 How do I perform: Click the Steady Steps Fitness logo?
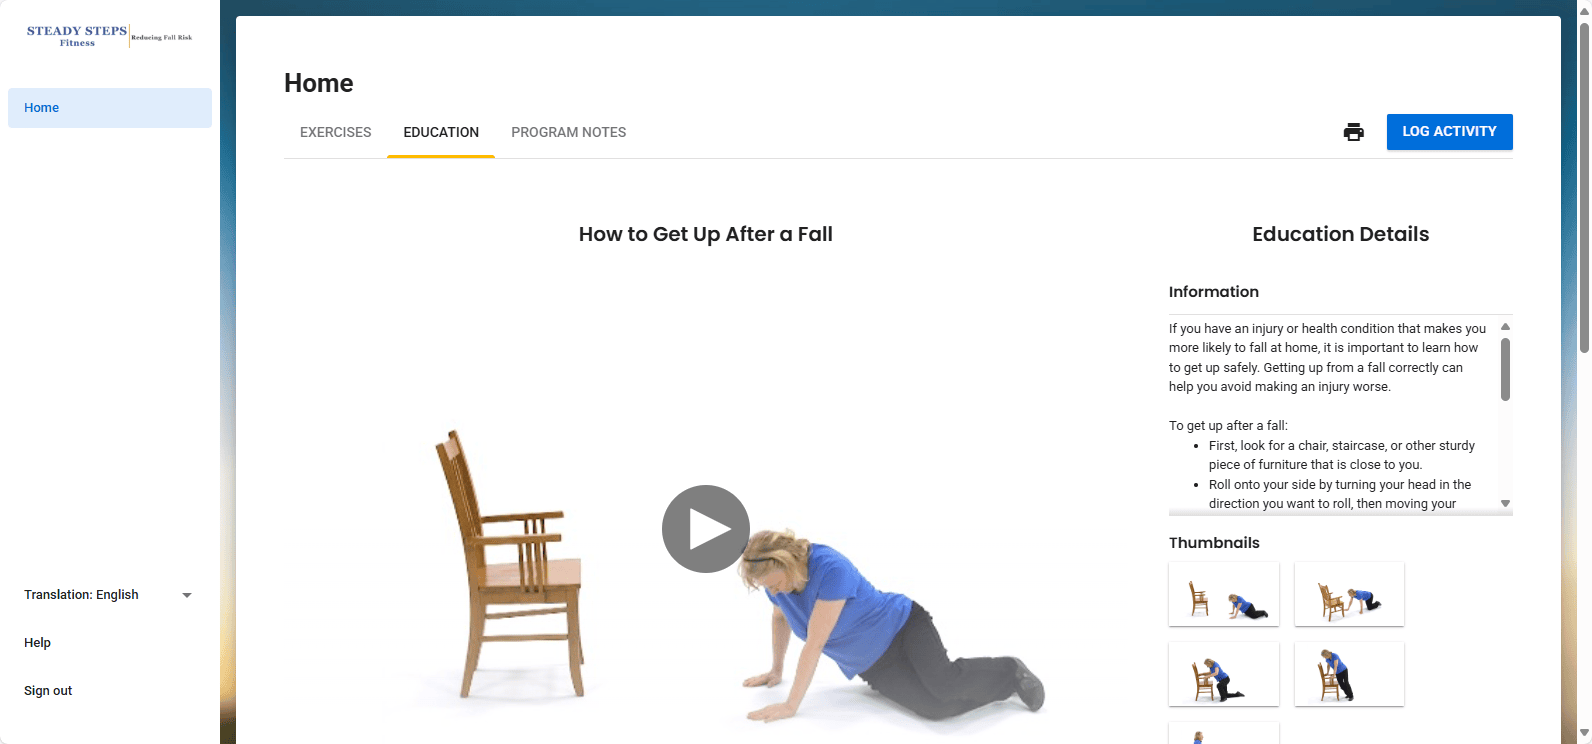point(109,36)
